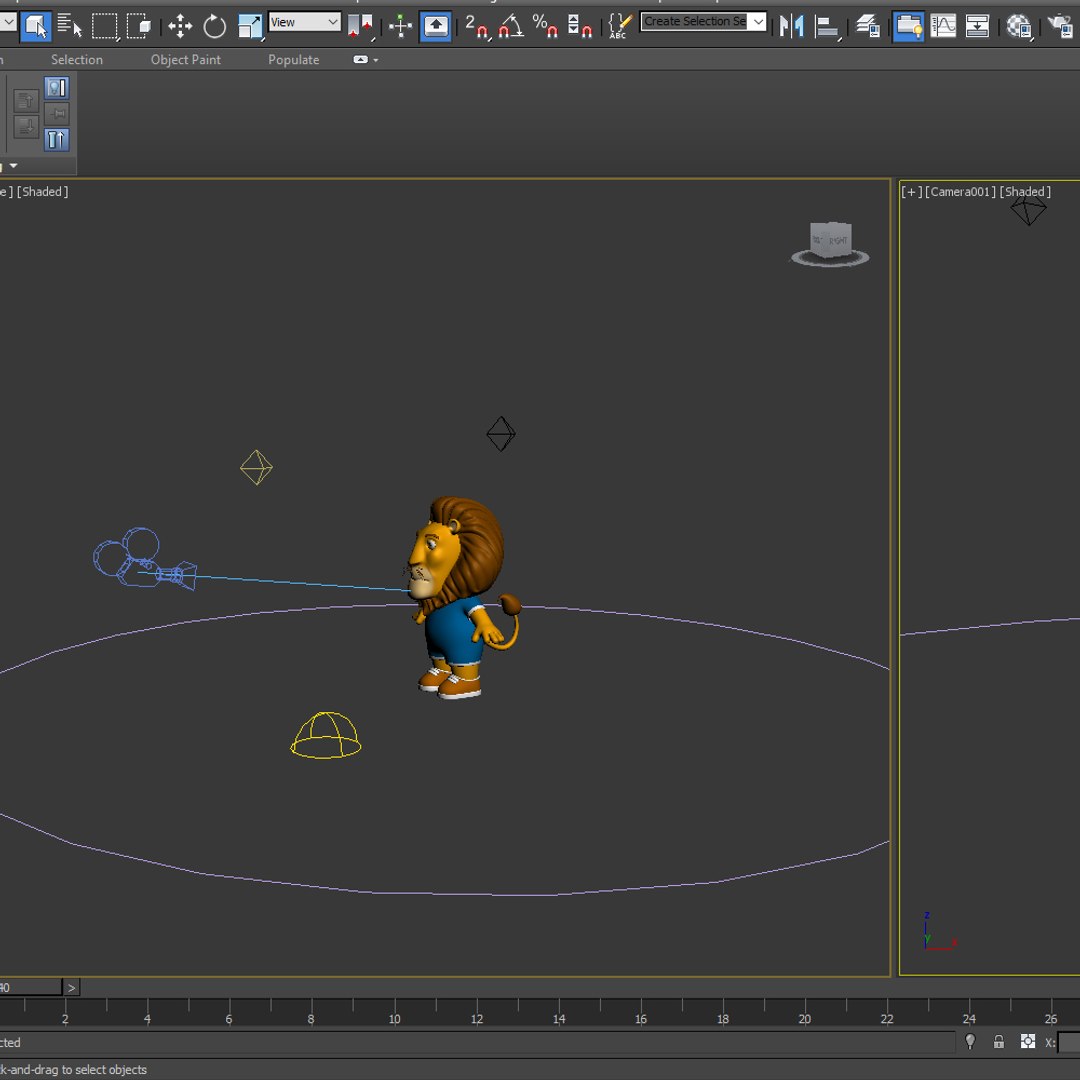The image size is (1080, 1080).
Task: Open Edit Named Selection Sets
Action: coord(619,26)
